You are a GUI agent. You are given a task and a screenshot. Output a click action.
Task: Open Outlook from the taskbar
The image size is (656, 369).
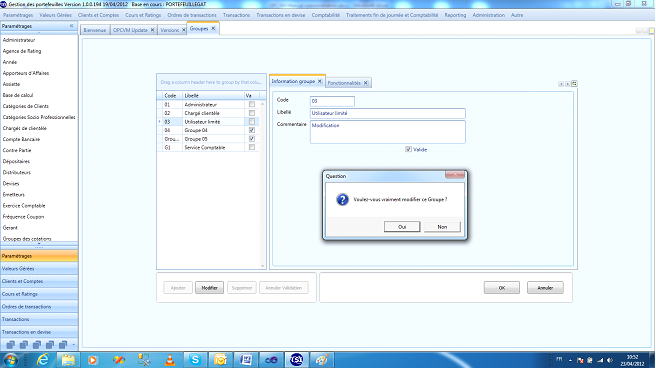220,359
